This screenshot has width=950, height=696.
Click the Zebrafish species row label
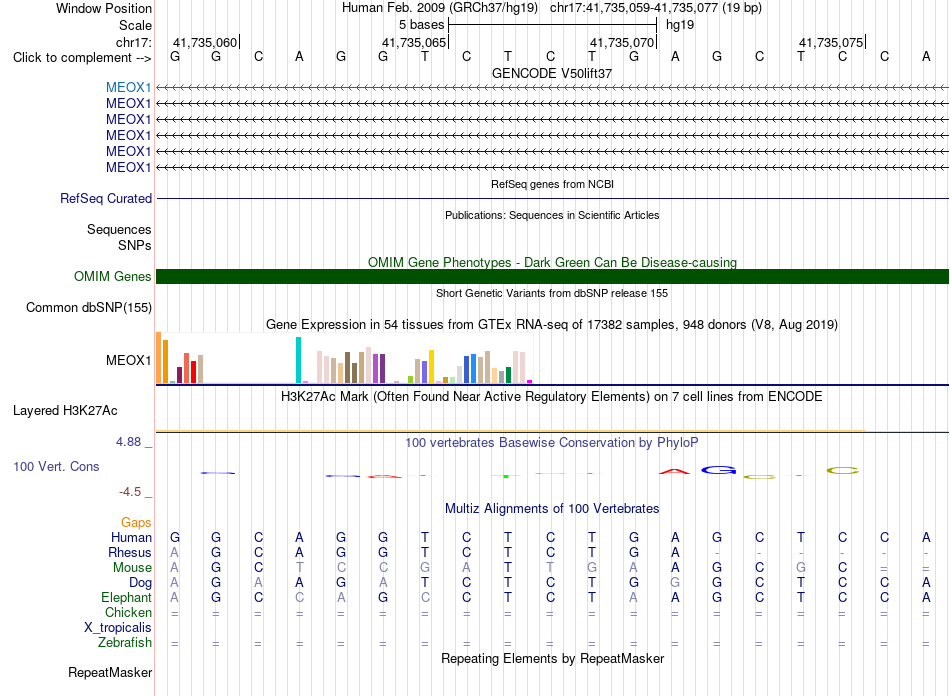pyautogui.click(x=124, y=642)
